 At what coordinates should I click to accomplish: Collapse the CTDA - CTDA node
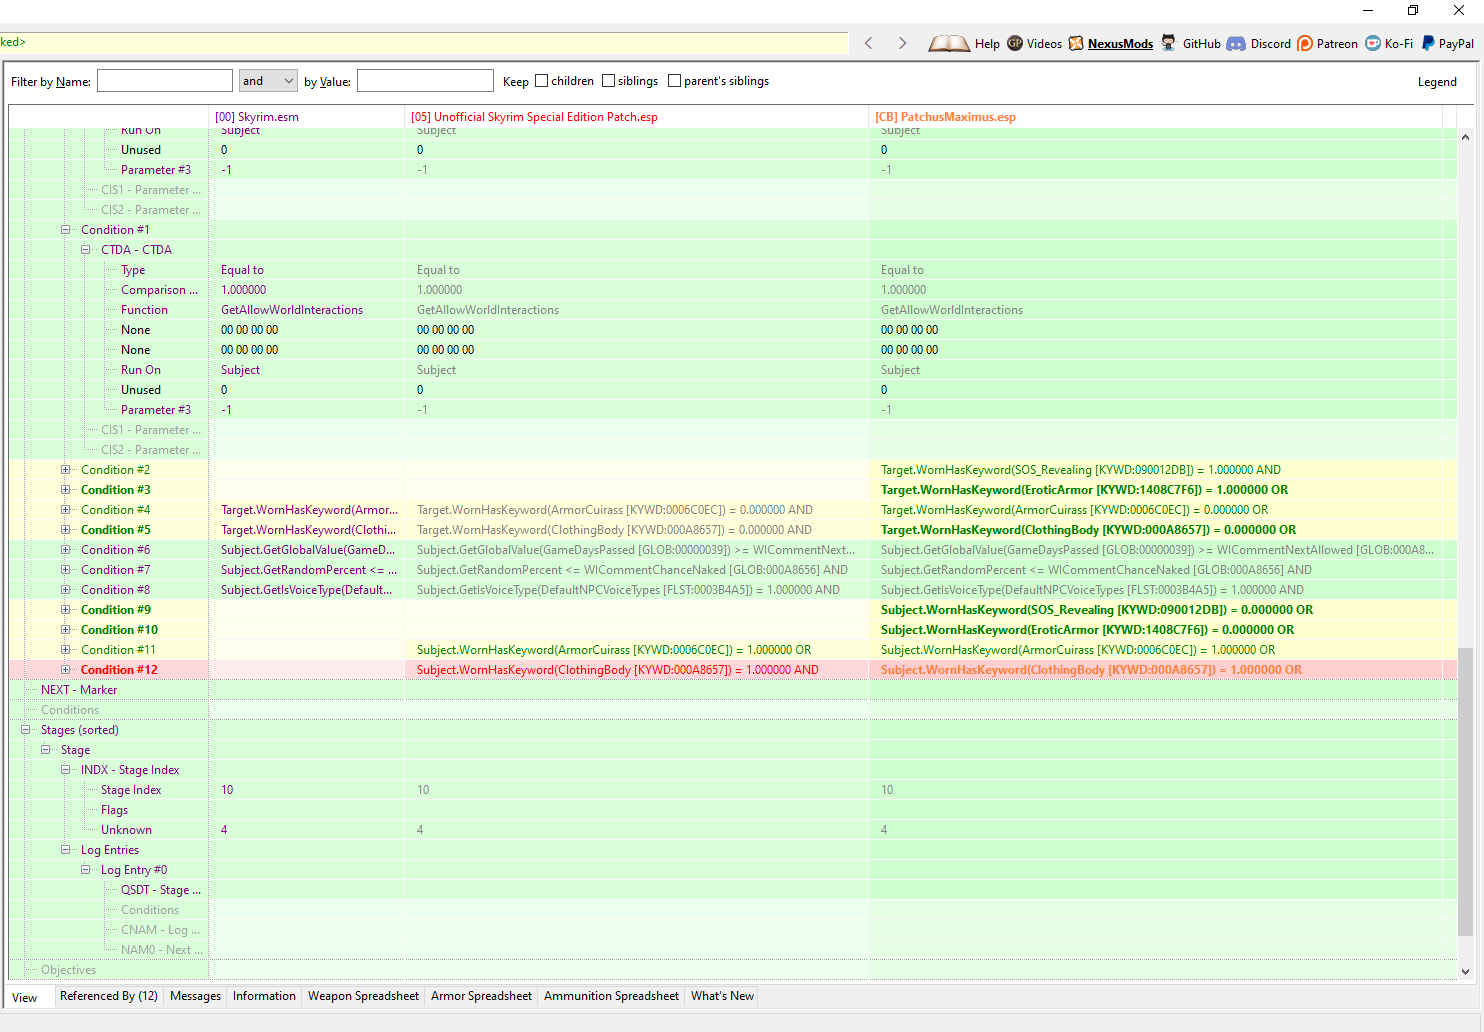[x=86, y=250]
